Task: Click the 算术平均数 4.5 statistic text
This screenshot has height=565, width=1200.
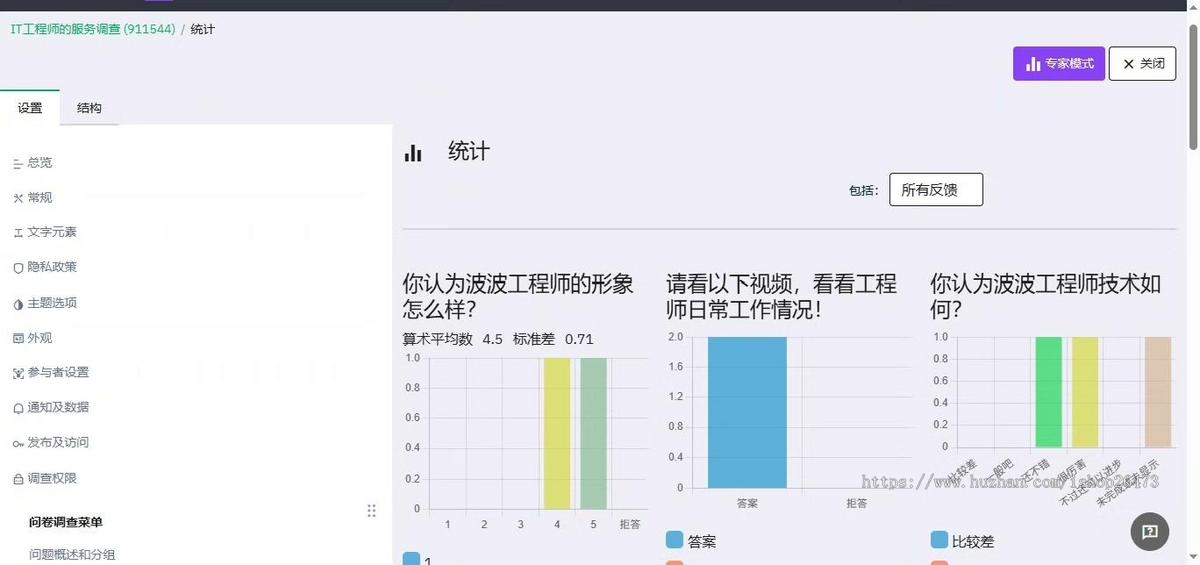Action: coord(453,339)
